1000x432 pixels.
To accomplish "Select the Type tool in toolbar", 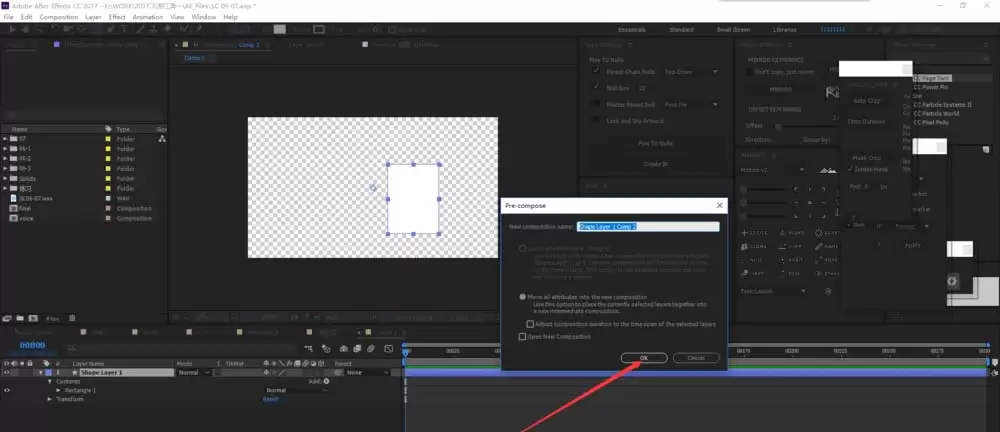I will (x=124, y=29).
